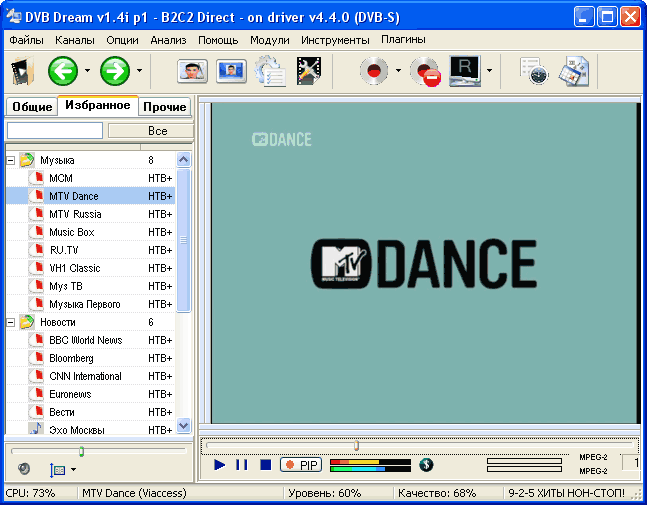Viewport: 647px width, 505px height.
Task: Select the MTV Russia channel
Action: click(90, 214)
